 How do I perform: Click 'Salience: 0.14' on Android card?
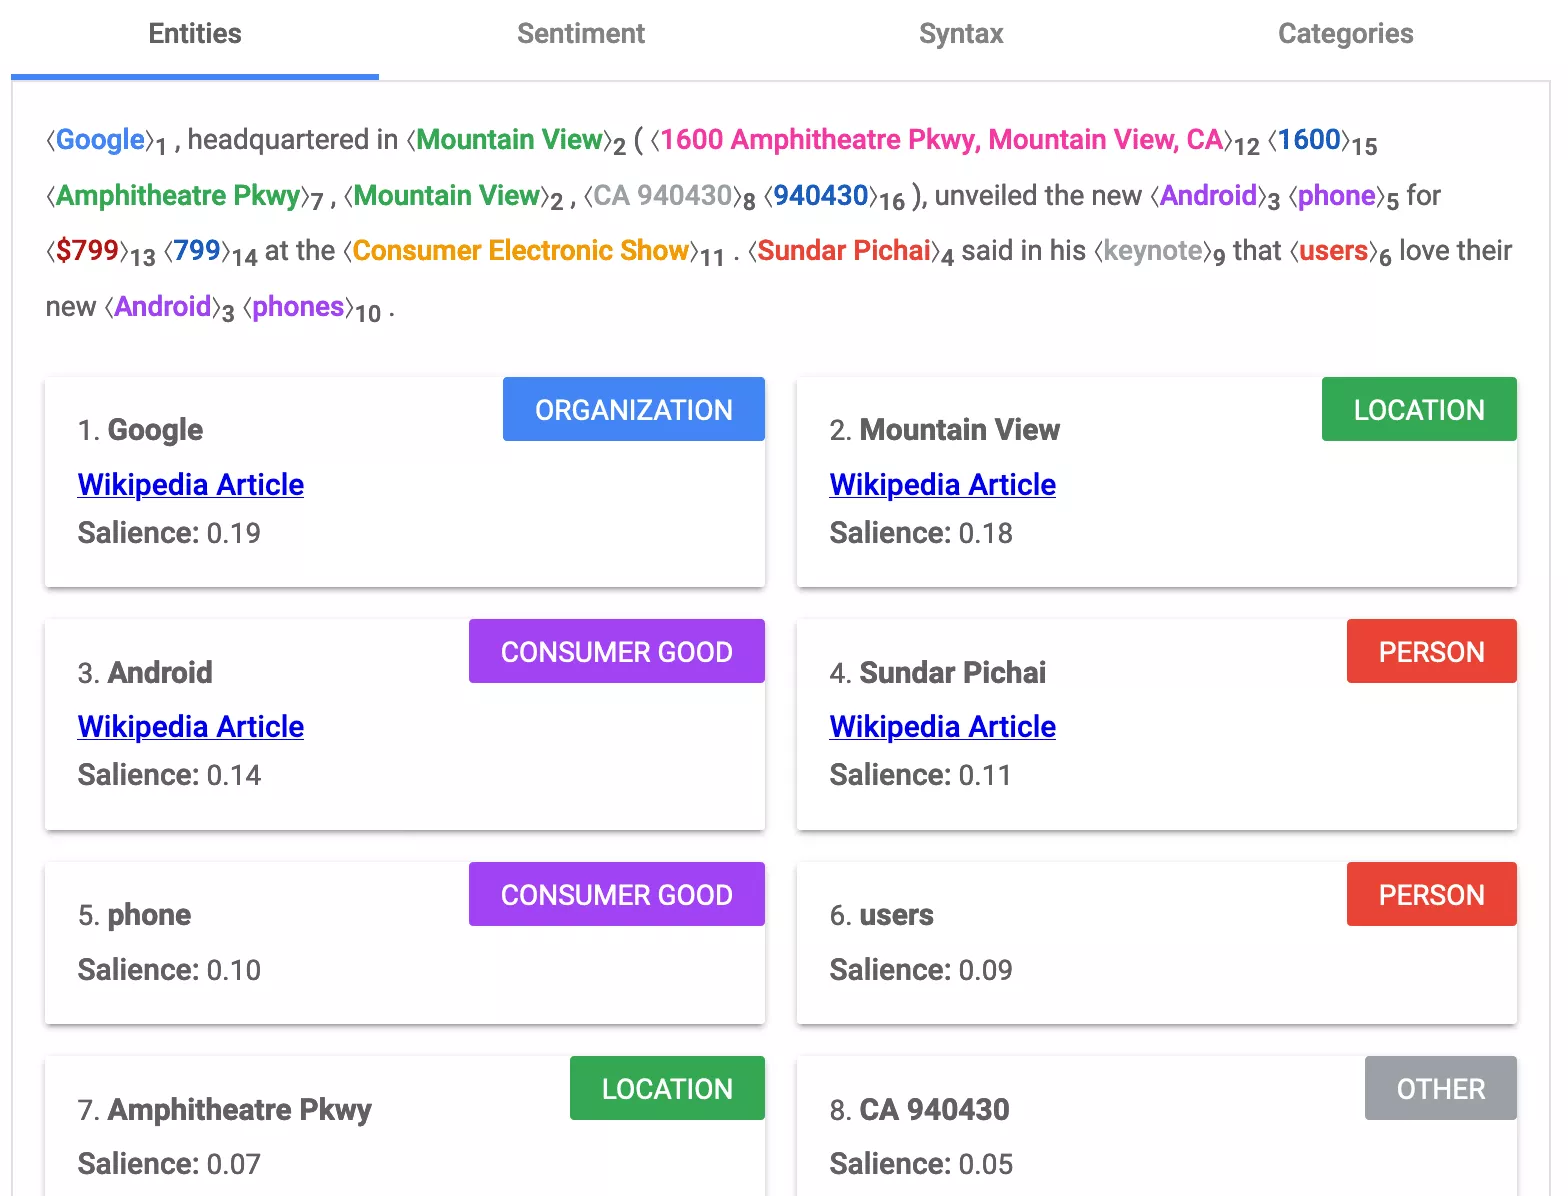[169, 775]
